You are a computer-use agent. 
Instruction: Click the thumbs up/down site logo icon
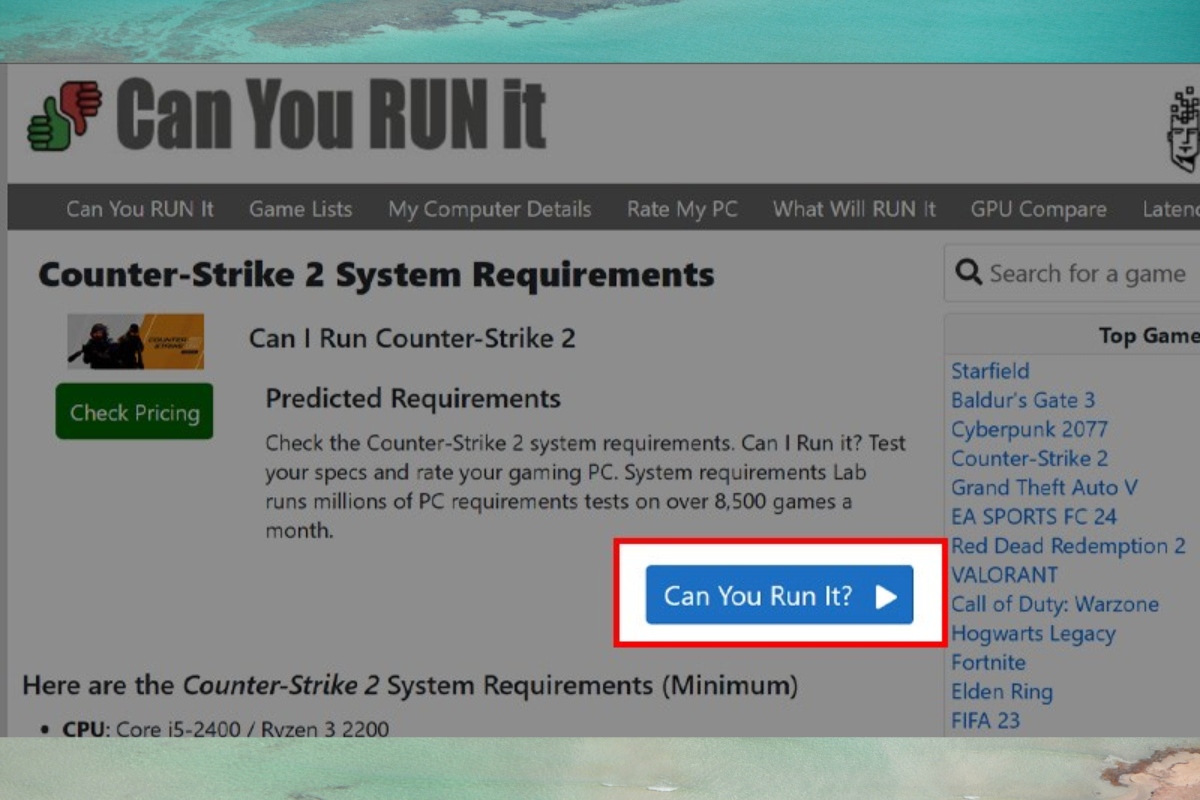(65, 115)
